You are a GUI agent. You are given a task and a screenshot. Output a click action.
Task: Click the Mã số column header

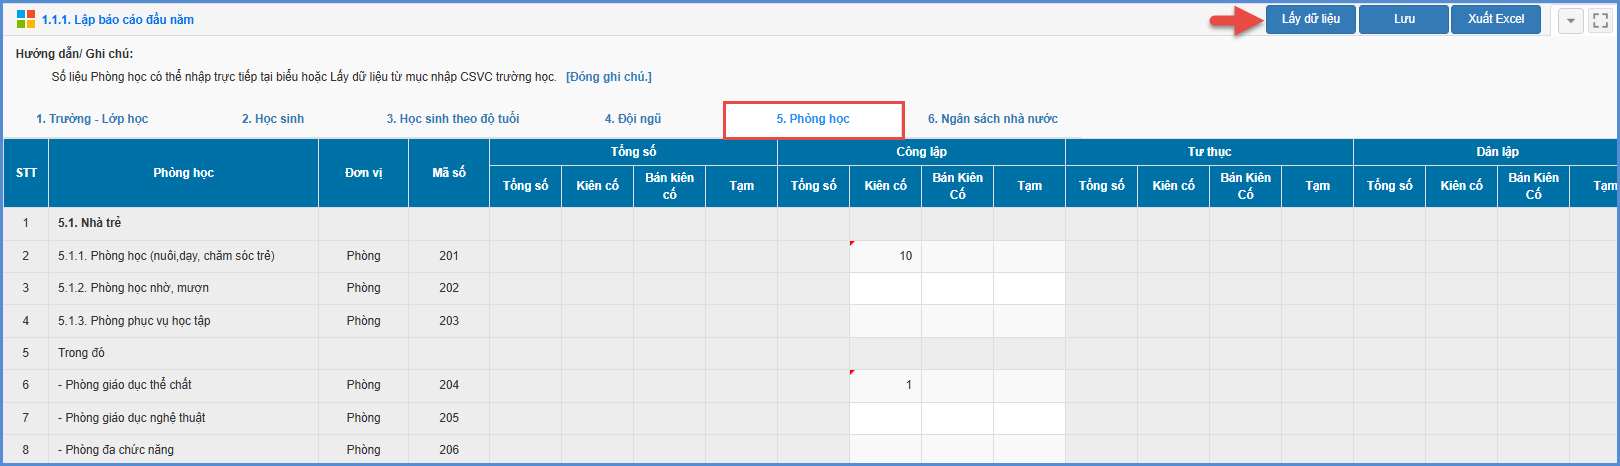click(x=449, y=173)
